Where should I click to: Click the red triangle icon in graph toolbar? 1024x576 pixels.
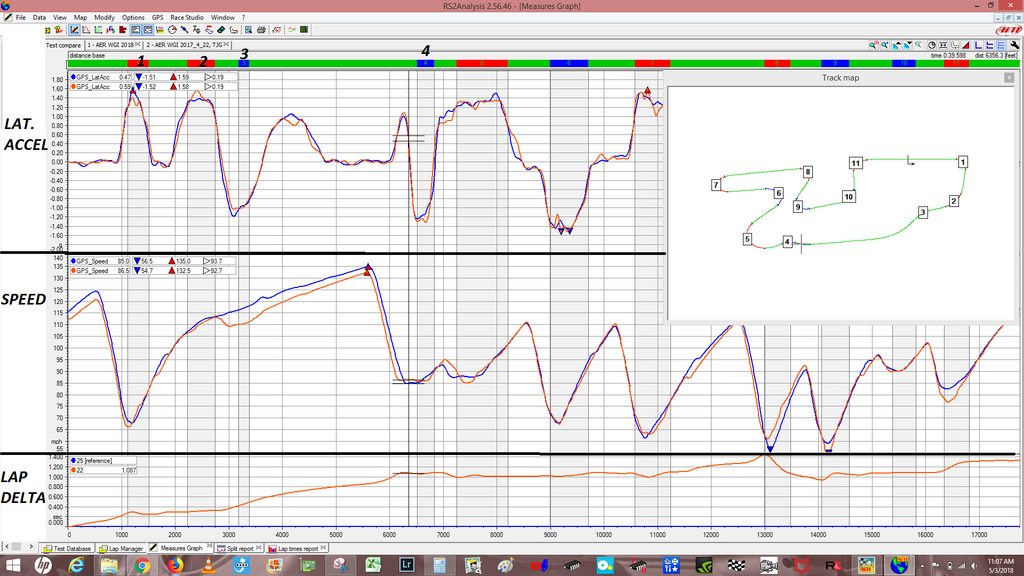click(966, 45)
